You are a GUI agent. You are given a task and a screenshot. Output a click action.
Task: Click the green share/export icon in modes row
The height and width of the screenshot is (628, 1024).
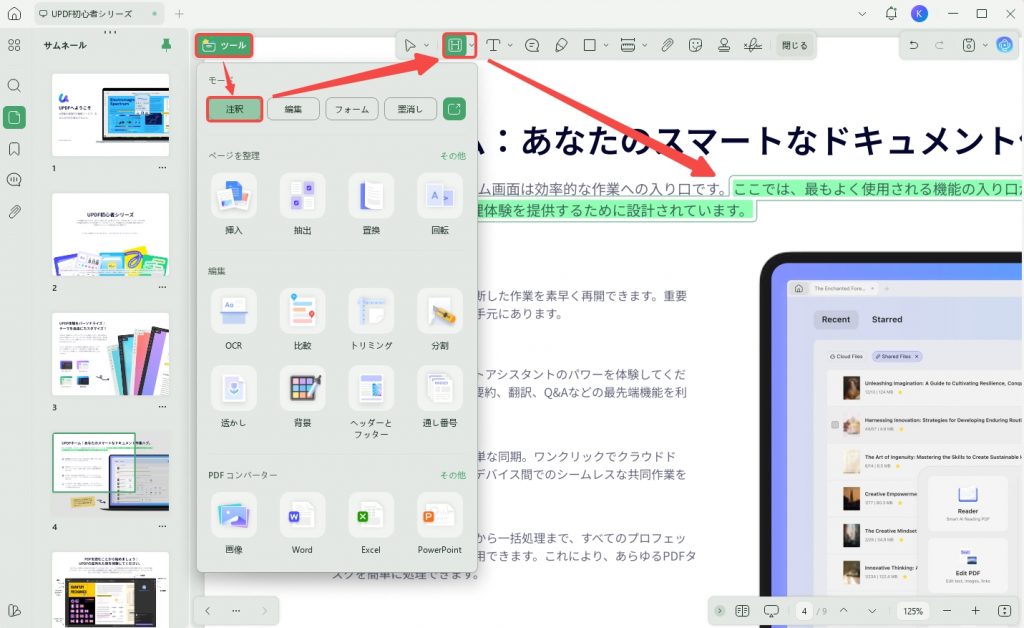tap(455, 109)
